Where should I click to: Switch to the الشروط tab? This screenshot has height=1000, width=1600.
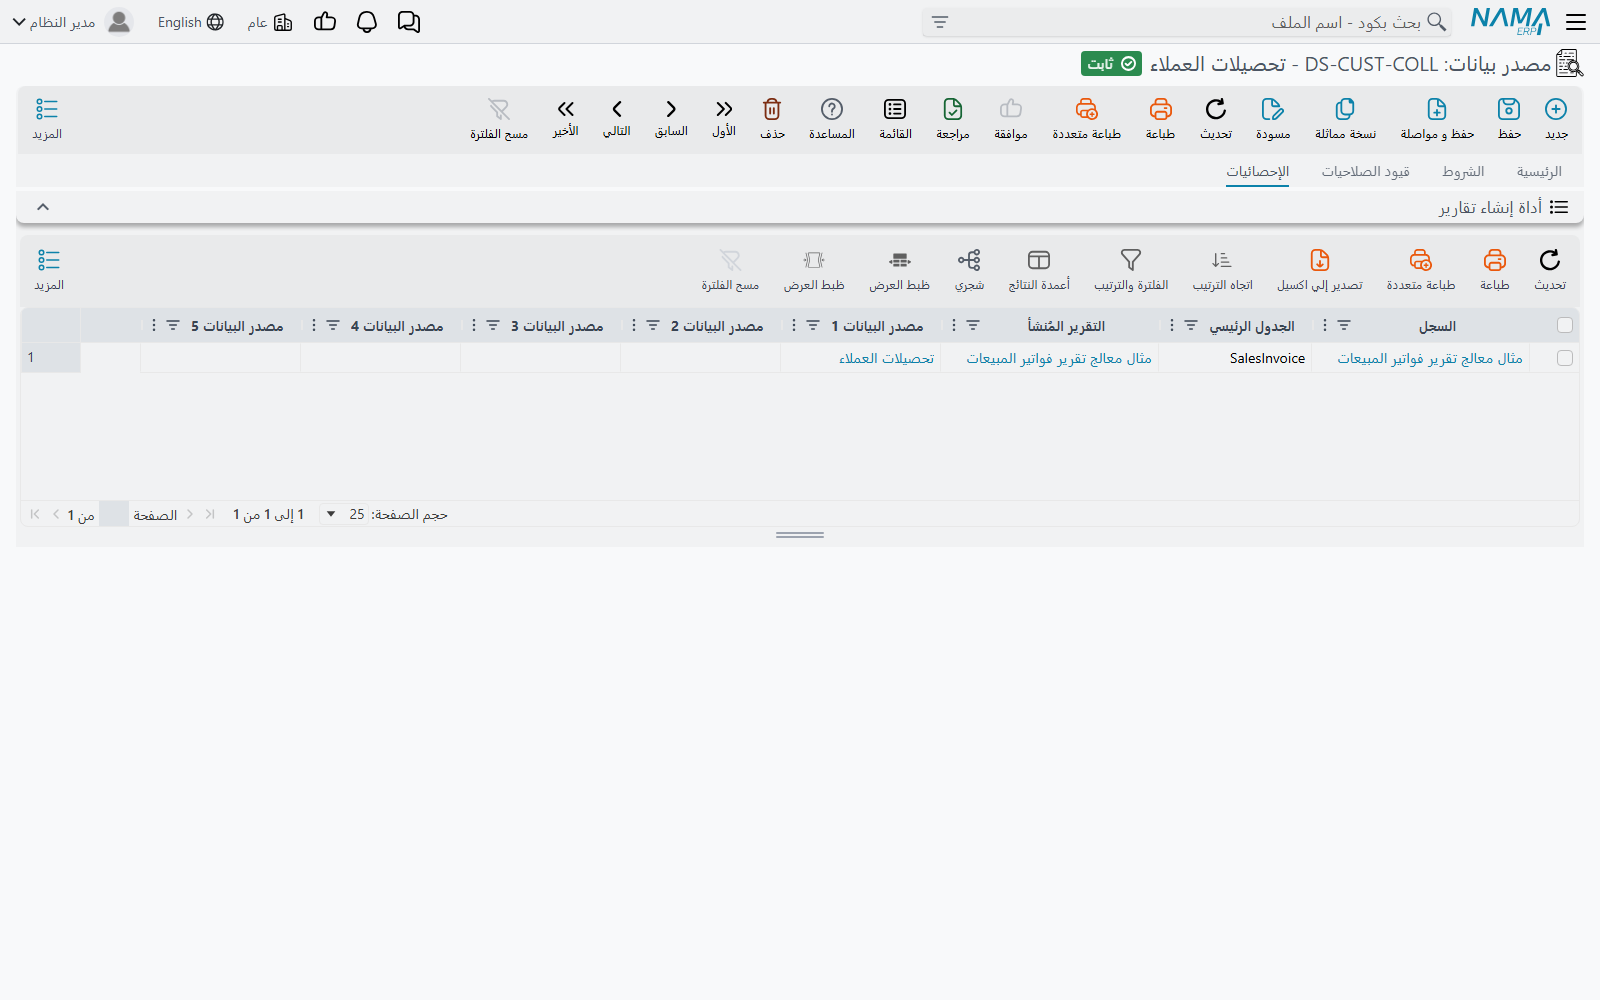(x=1463, y=172)
